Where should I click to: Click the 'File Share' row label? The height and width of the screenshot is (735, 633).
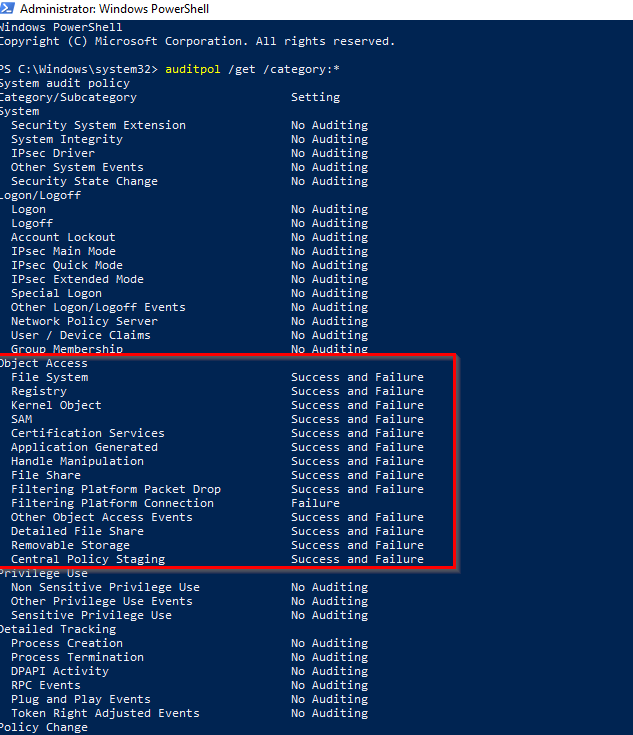[x=46, y=475]
